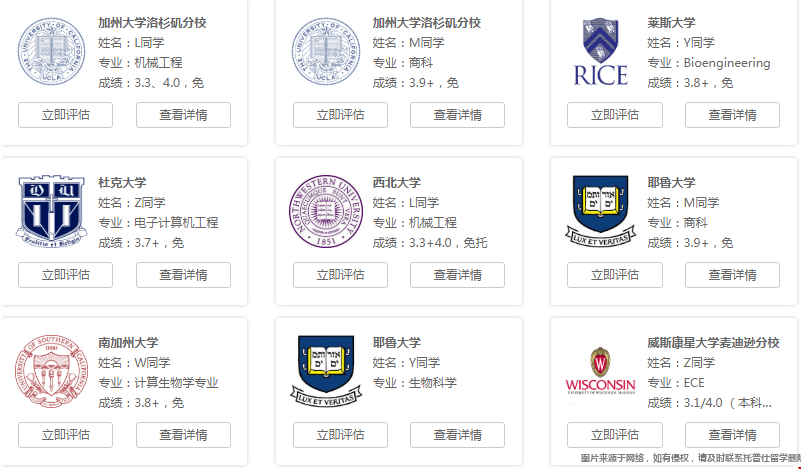Click the 加州大学洛杉矶分校 title above 姓名：M同学
The image size is (801, 469).
point(427,23)
